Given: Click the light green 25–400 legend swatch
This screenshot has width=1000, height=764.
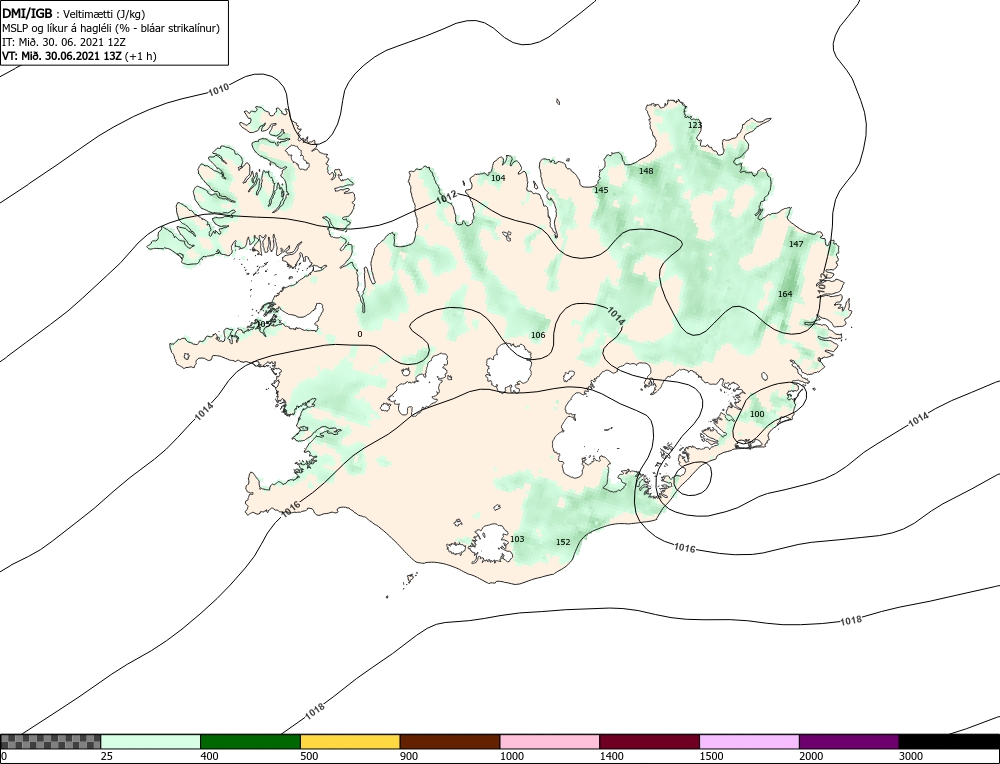Looking at the screenshot, I should click(151, 742).
